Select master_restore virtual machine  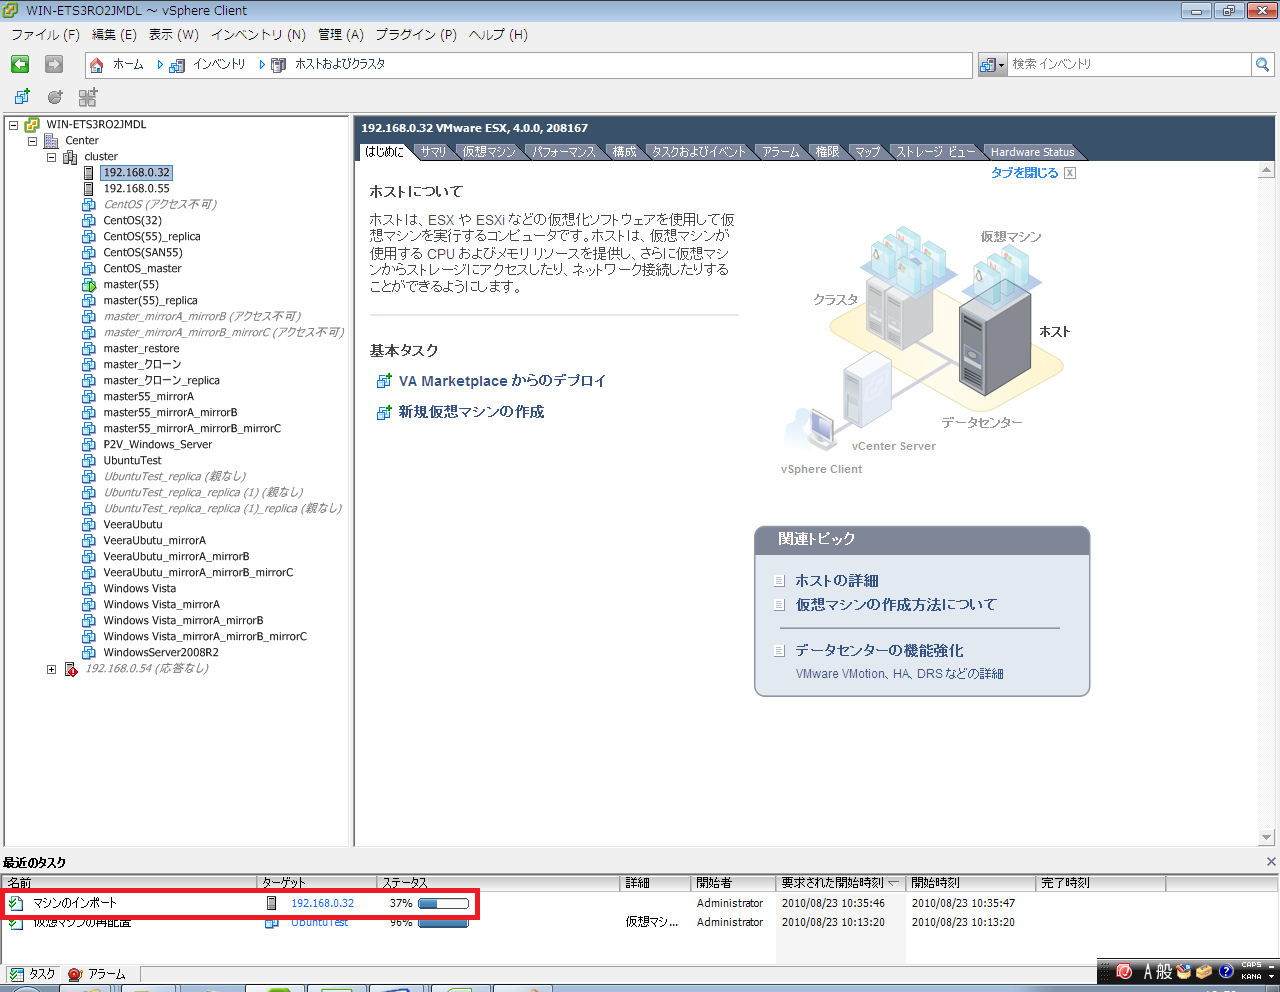click(141, 349)
